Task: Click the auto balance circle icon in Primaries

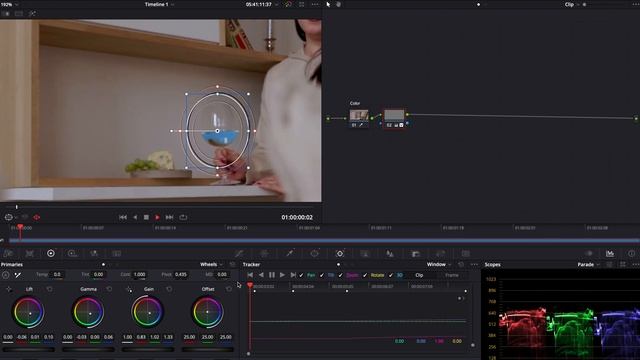Action: [x=6, y=275]
